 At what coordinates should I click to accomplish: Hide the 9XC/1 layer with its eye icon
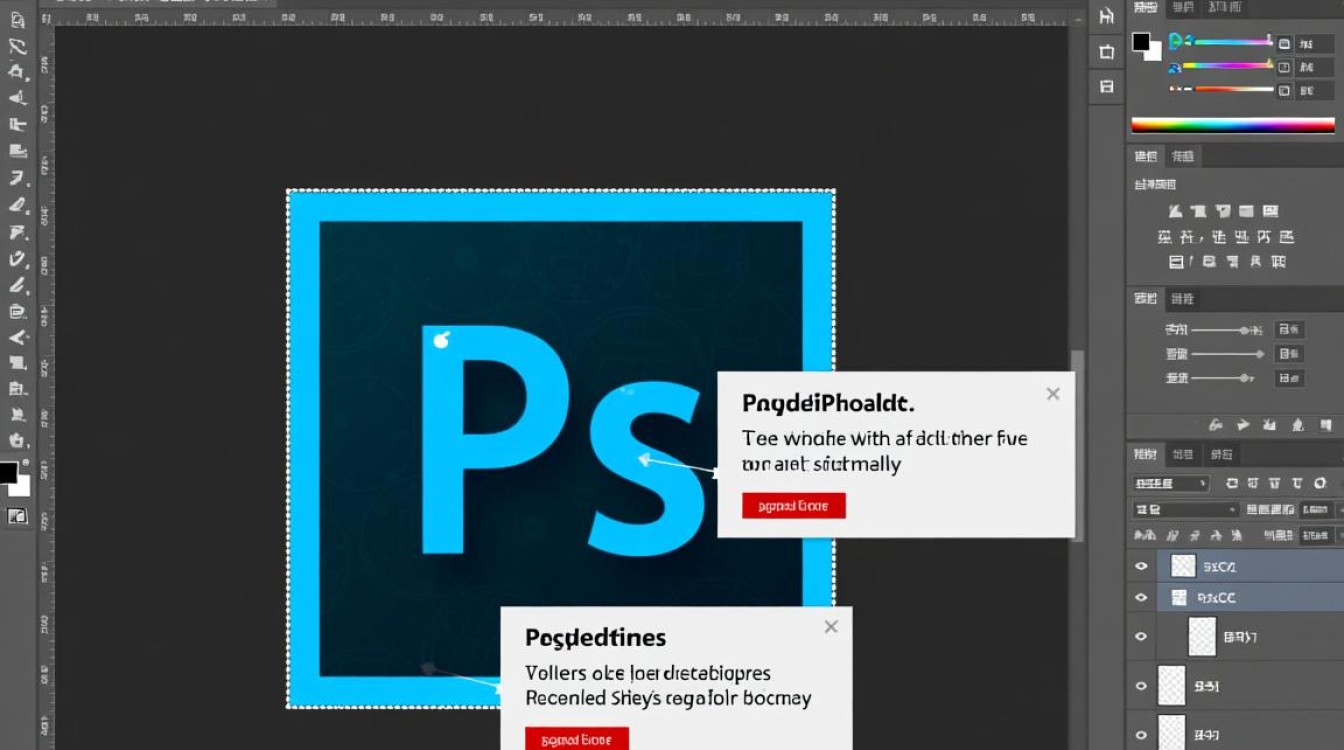point(1141,566)
